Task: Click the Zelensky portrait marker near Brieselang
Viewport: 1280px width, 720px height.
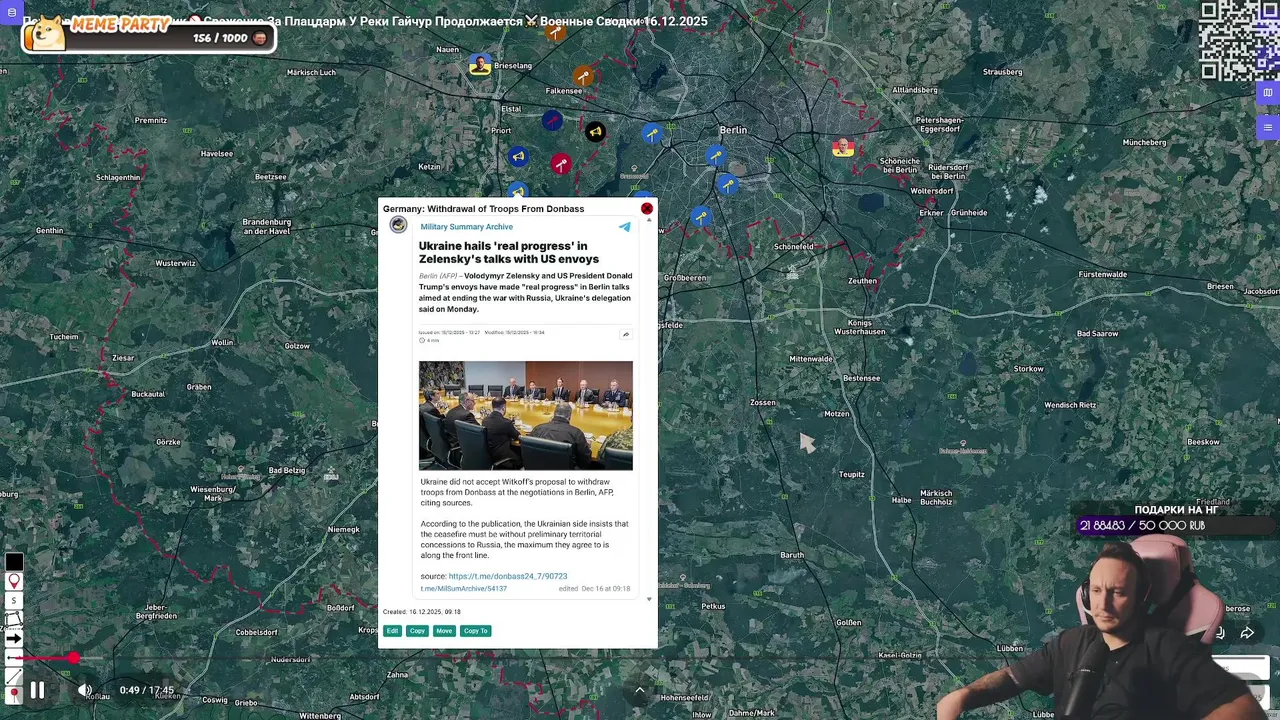Action: click(480, 66)
